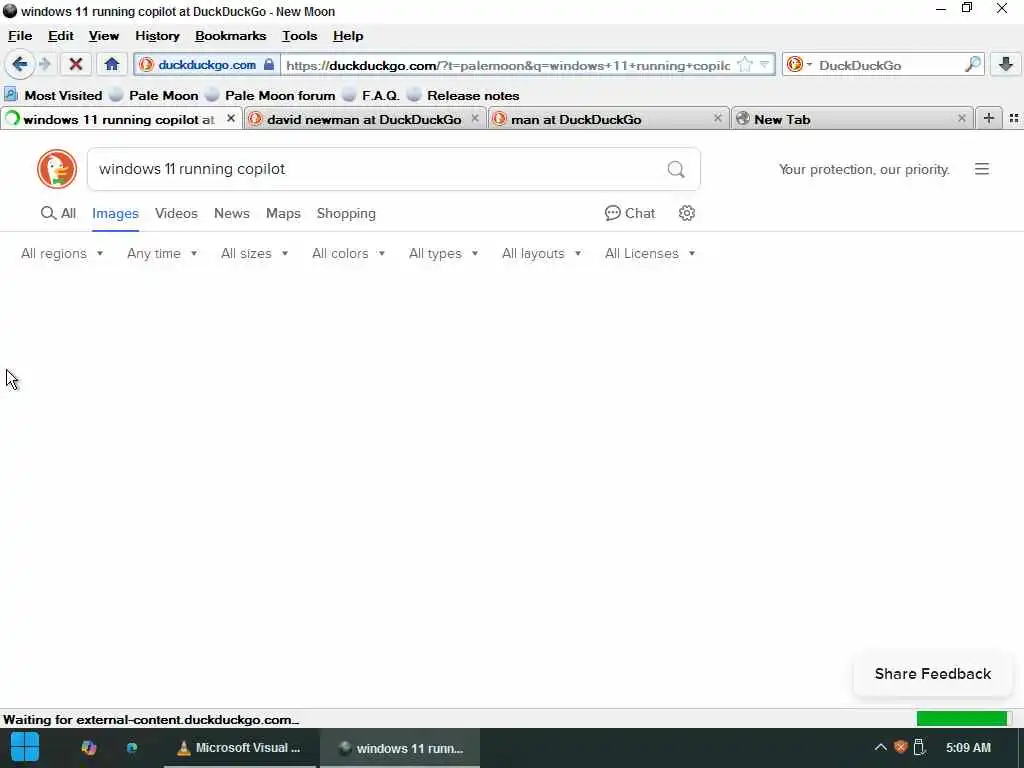
Task: Show hidden system tray icons chevron
Action: 880,748
